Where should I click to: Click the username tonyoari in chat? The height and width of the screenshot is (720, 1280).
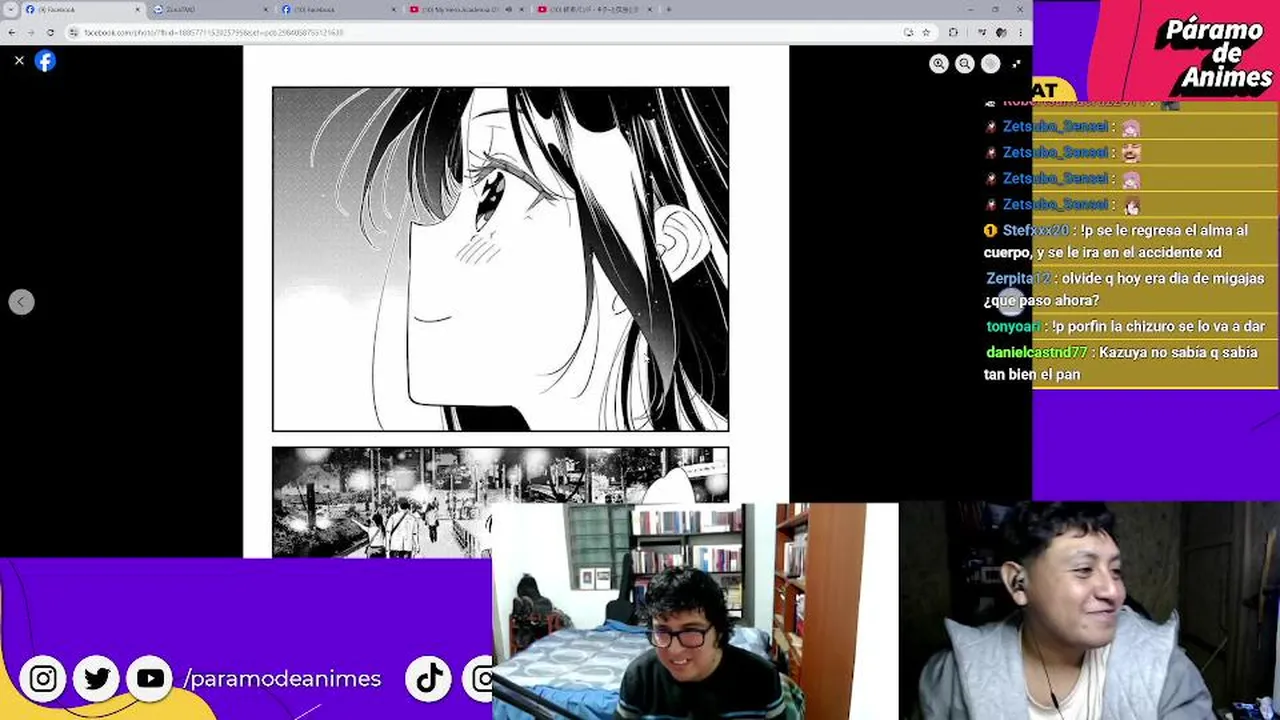[x=1013, y=326]
